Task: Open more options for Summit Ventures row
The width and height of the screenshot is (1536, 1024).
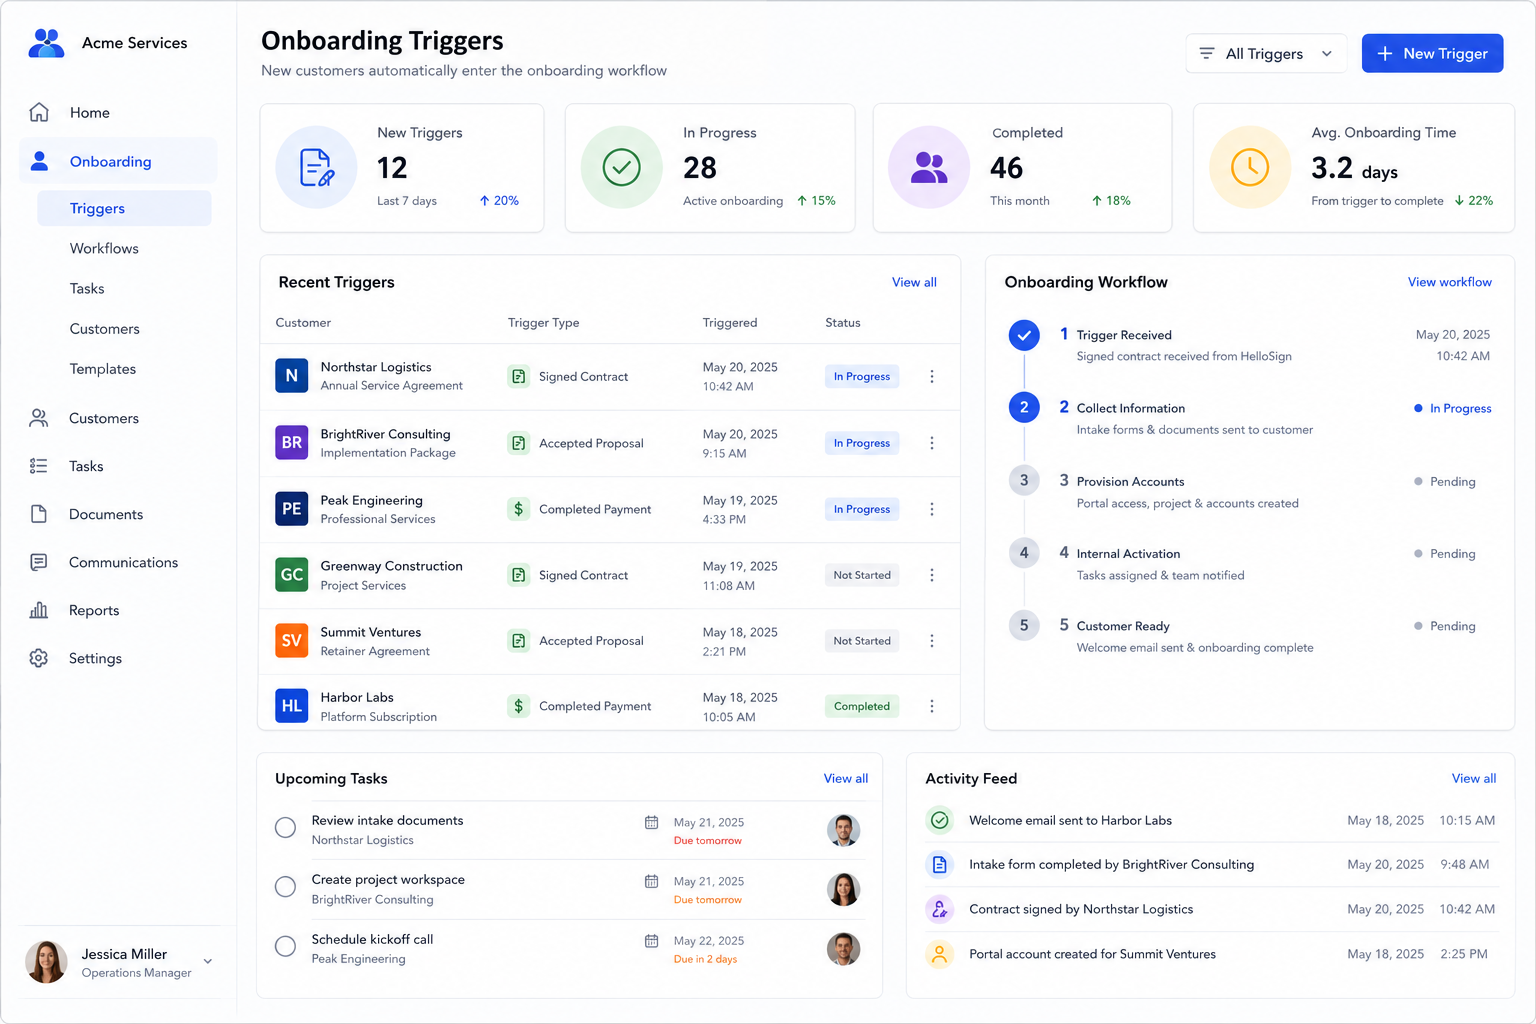Action: click(932, 641)
